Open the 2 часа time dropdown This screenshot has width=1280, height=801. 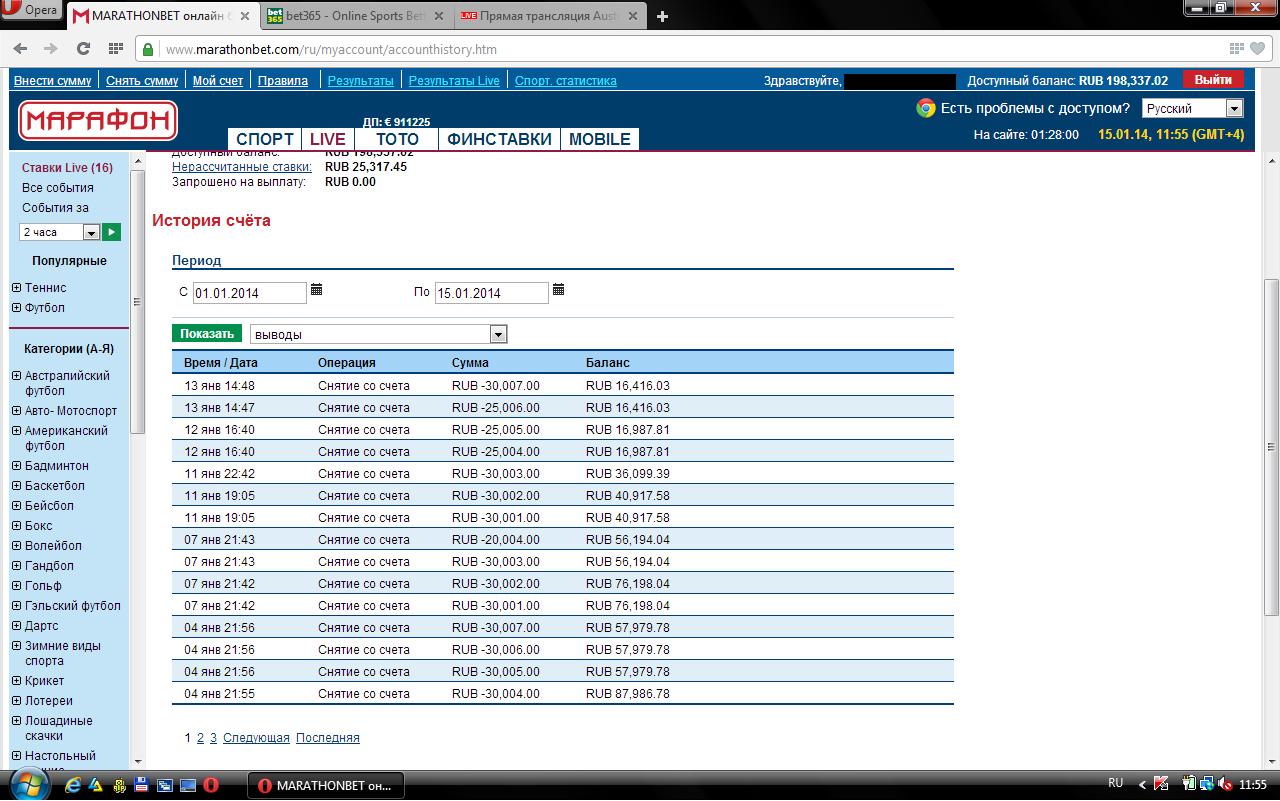tap(59, 232)
